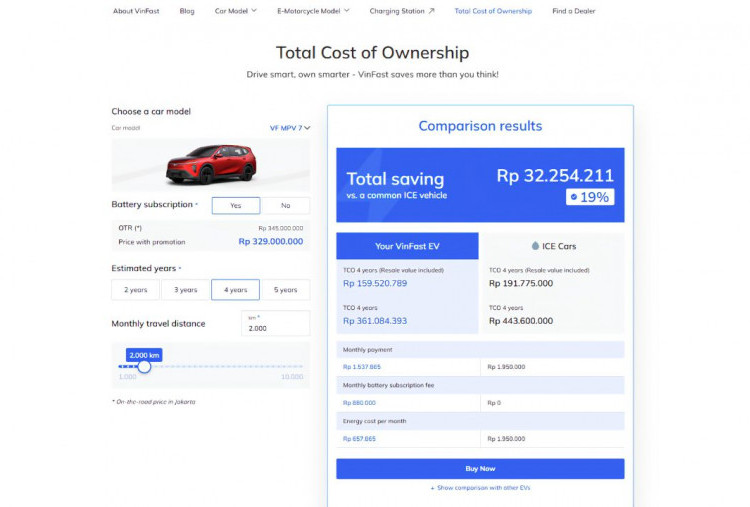Click VinFast TCO value Rp 361.084.393
Screen dimensions: 750x507
(x=375, y=321)
